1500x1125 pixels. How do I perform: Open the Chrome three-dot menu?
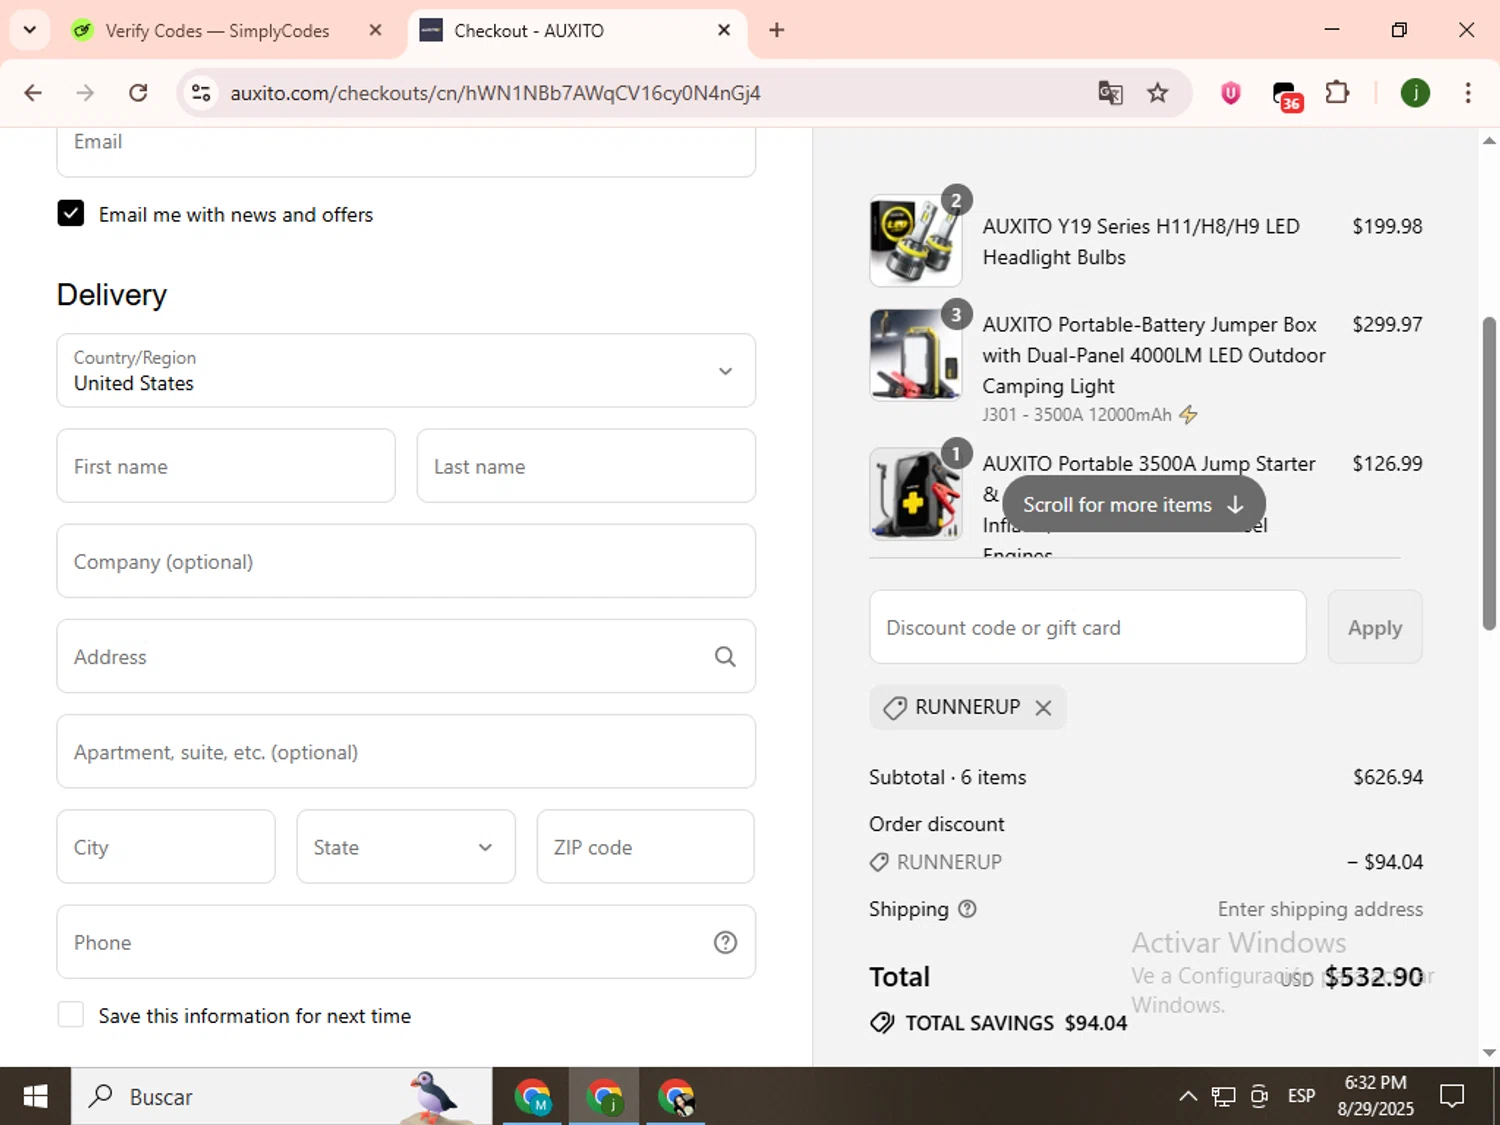1468,93
